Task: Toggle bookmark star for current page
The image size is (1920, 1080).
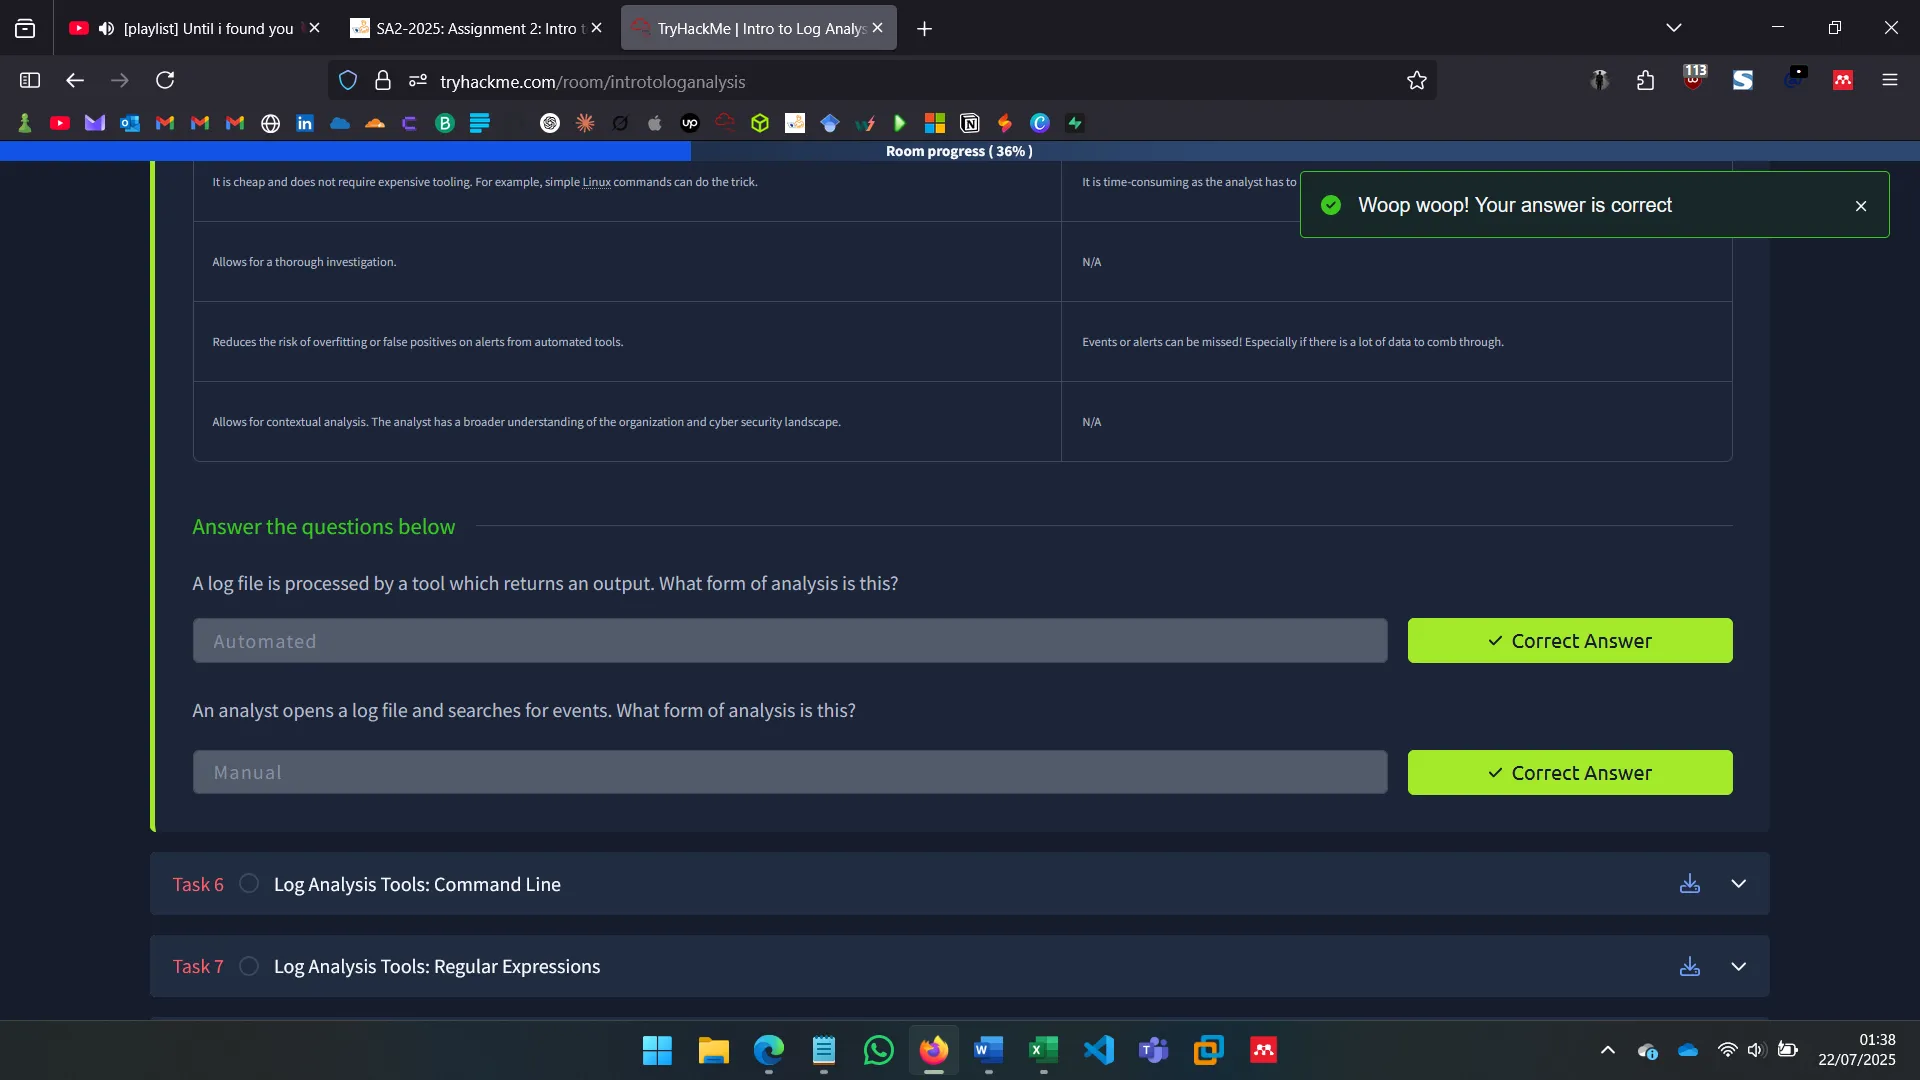Action: 1417,80
